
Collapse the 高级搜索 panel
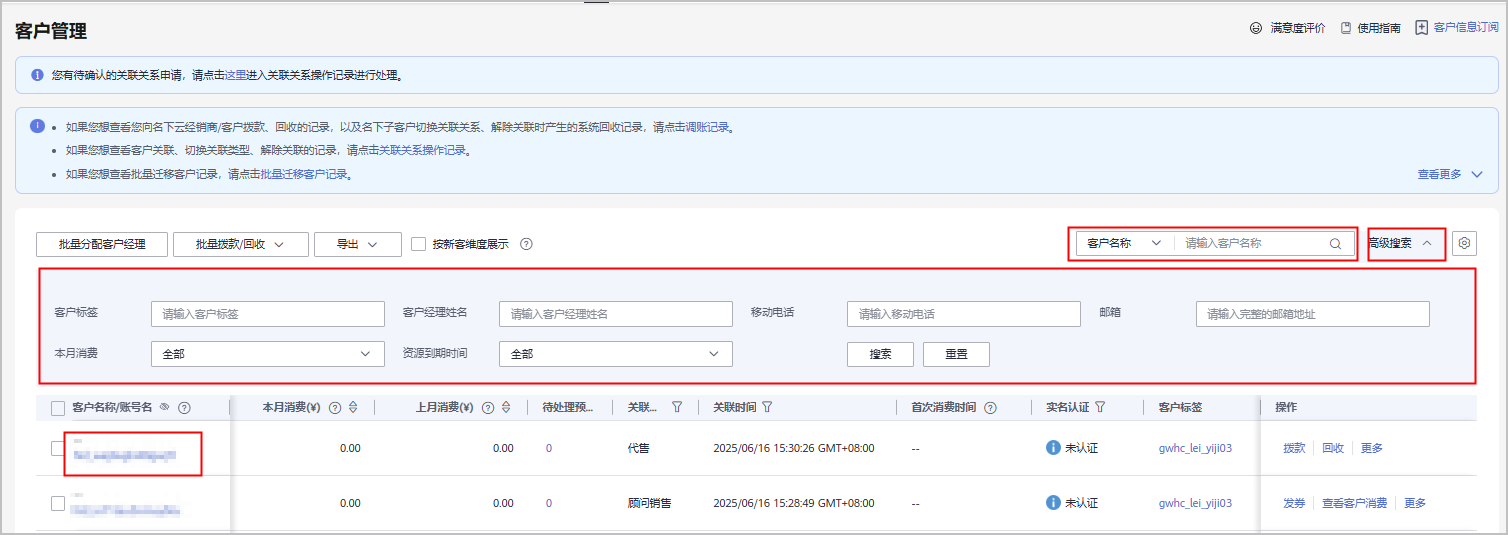click(x=1405, y=243)
